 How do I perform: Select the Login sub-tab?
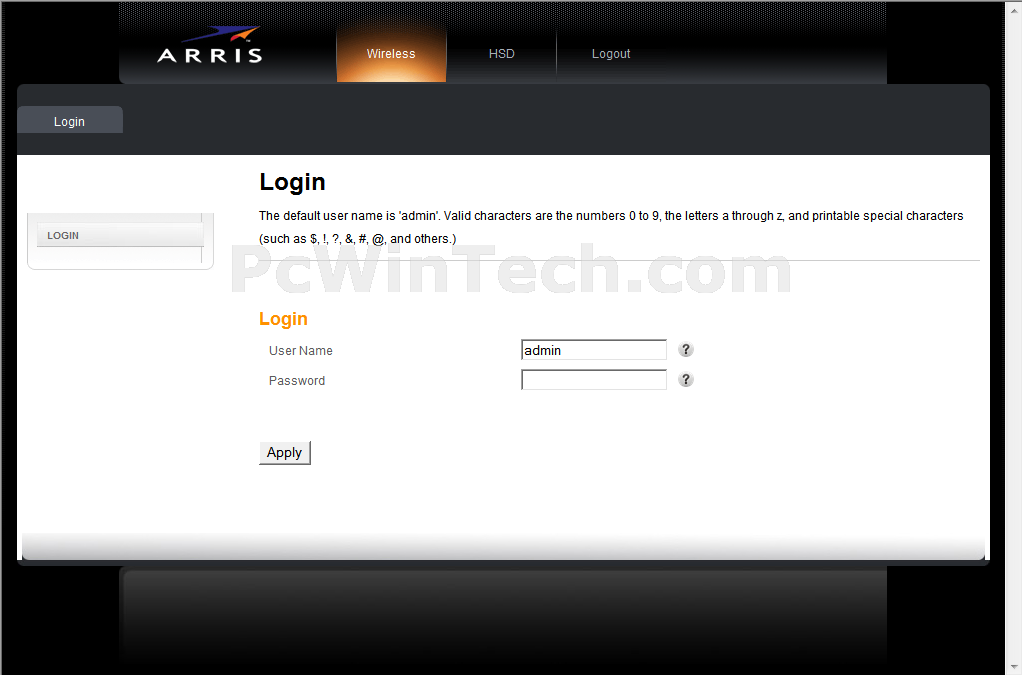[x=70, y=121]
